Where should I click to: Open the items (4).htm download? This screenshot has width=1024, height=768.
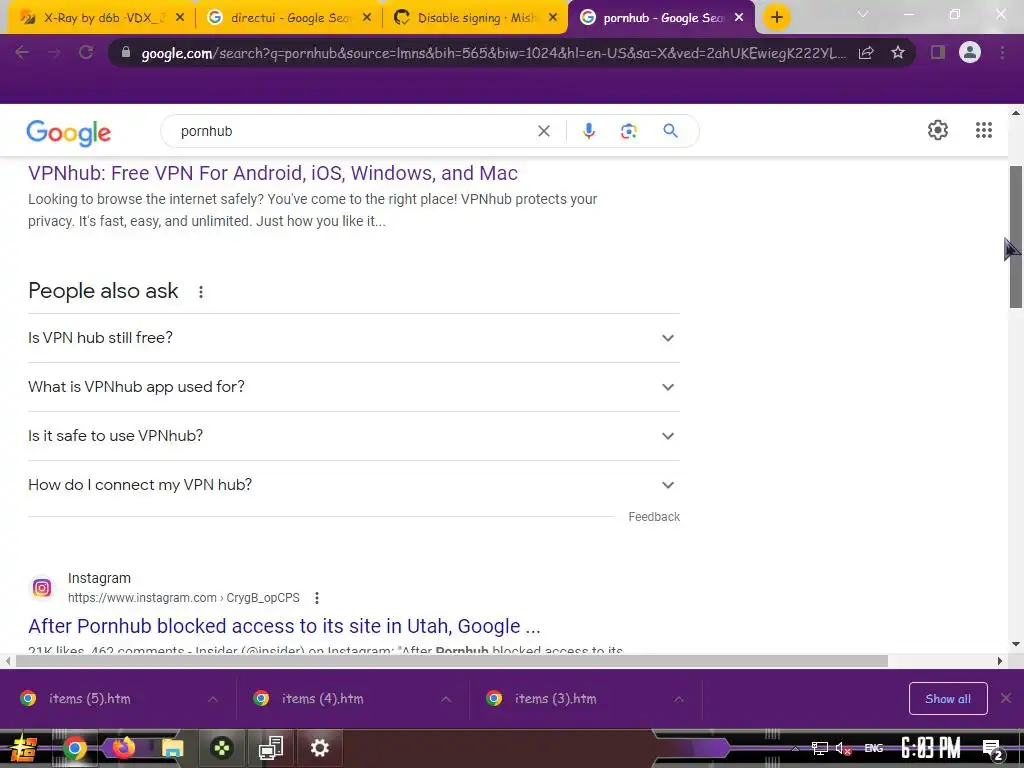(x=323, y=699)
